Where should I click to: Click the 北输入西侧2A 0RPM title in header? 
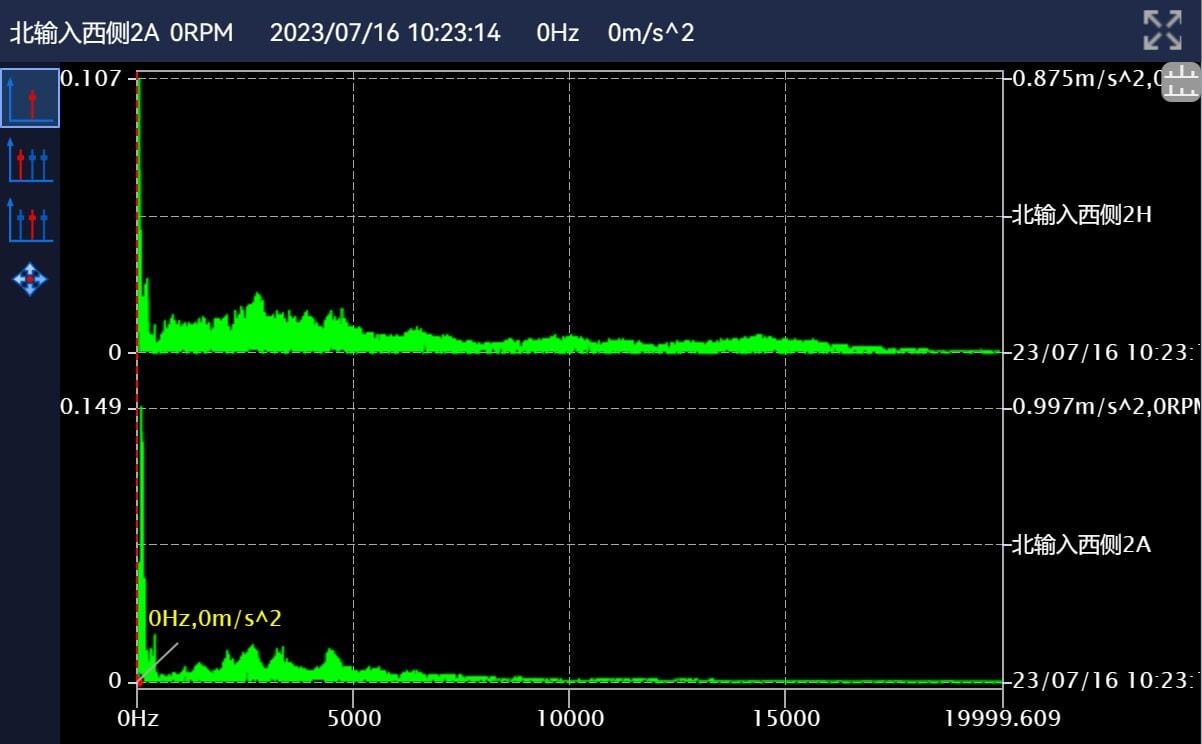click(x=121, y=32)
